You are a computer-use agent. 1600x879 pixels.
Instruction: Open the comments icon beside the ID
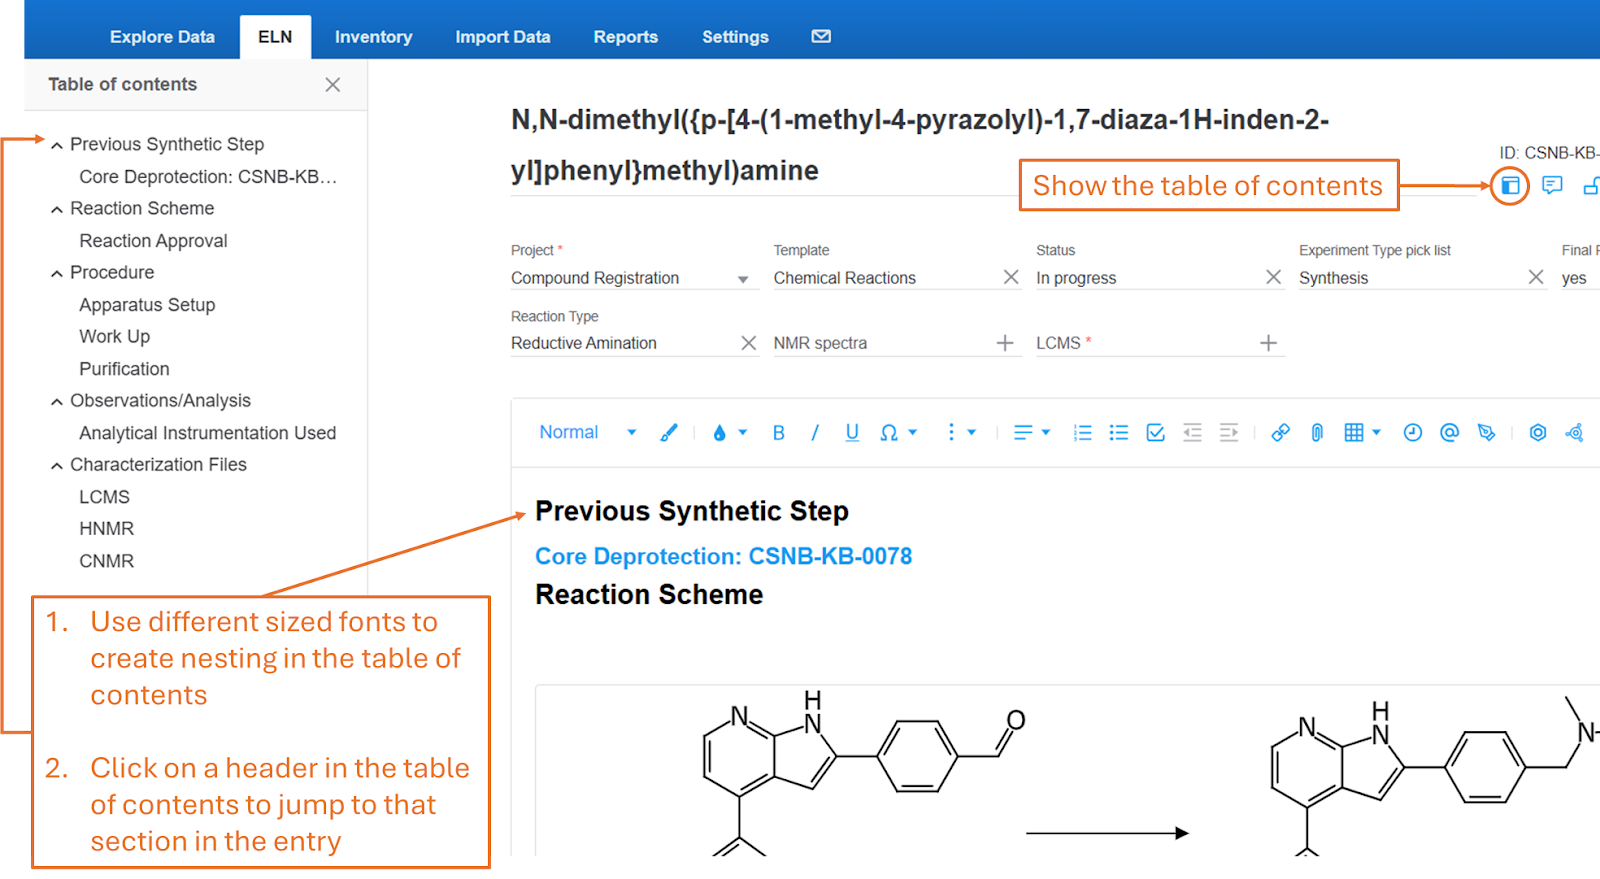[1552, 186]
